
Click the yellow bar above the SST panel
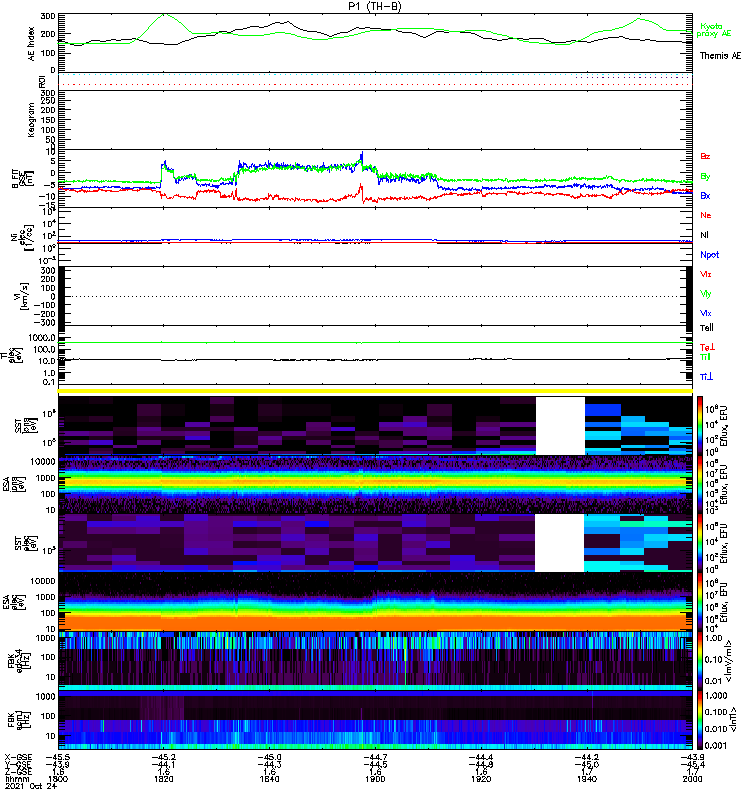375,391
